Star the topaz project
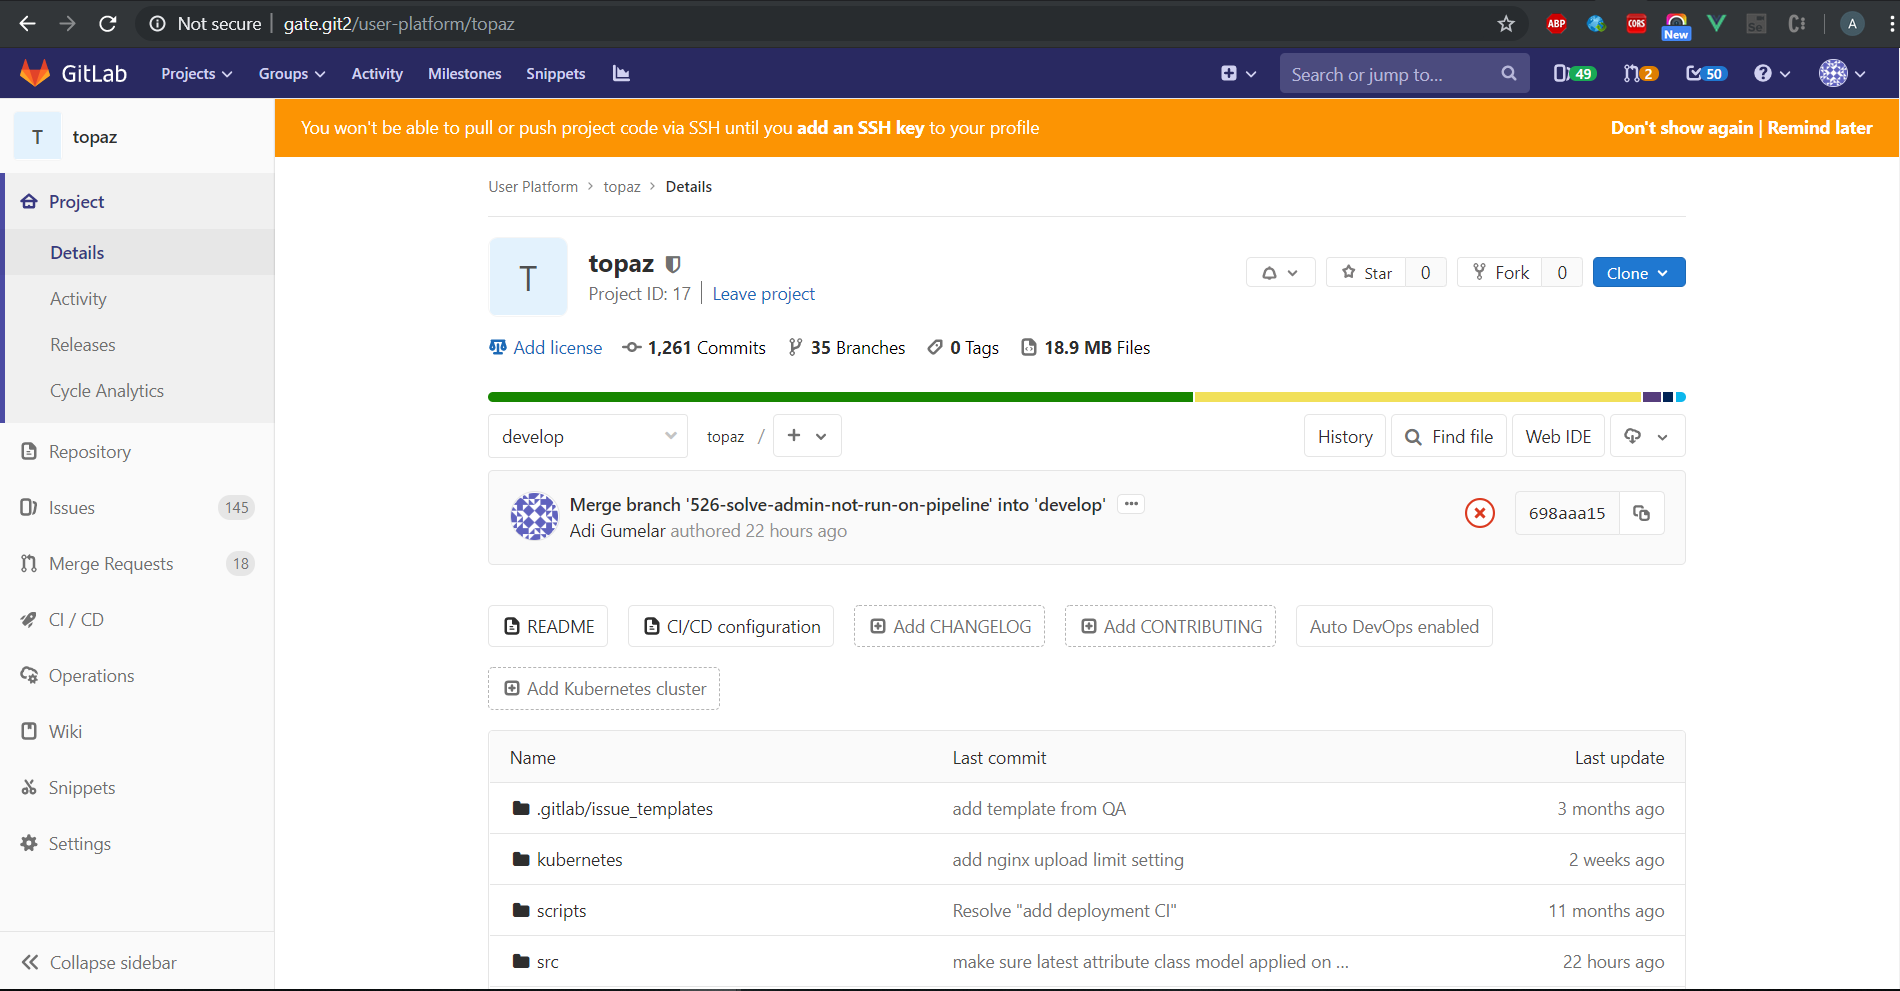The height and width of the screenshot is (991, 1900). [x=1366, y=273]
